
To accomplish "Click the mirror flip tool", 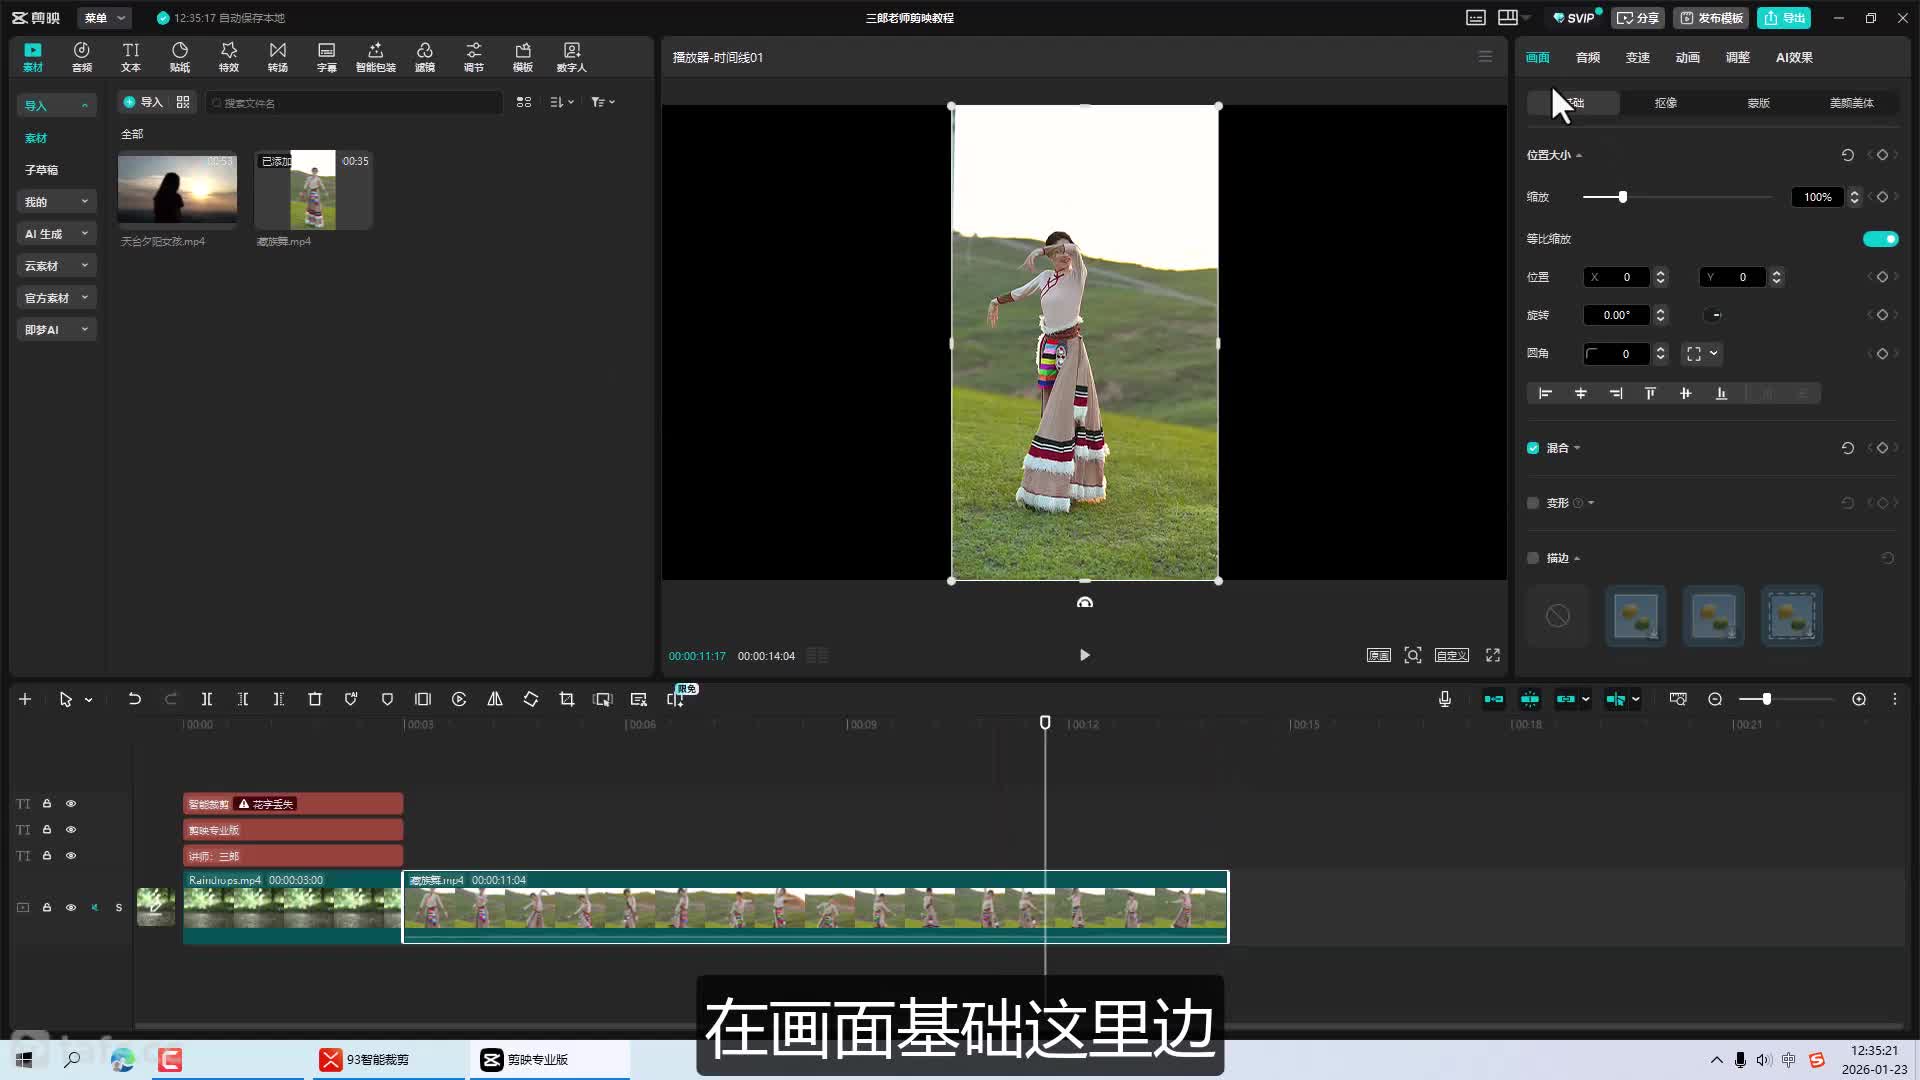I will [x=494, y=699].
